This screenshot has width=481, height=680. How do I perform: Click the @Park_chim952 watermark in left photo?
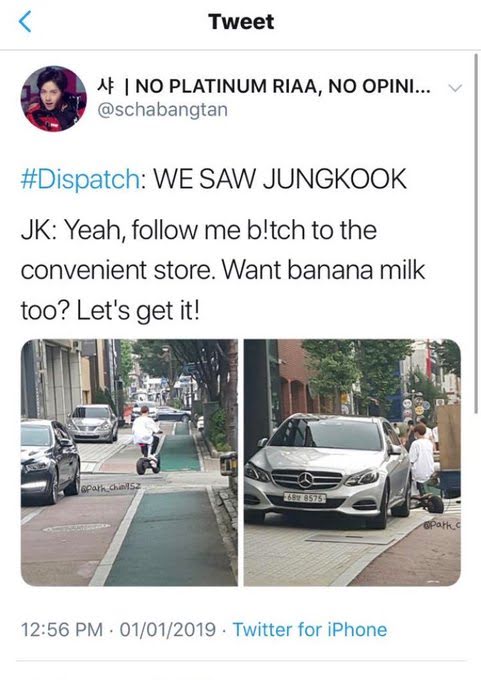click(x=111, y=487)
